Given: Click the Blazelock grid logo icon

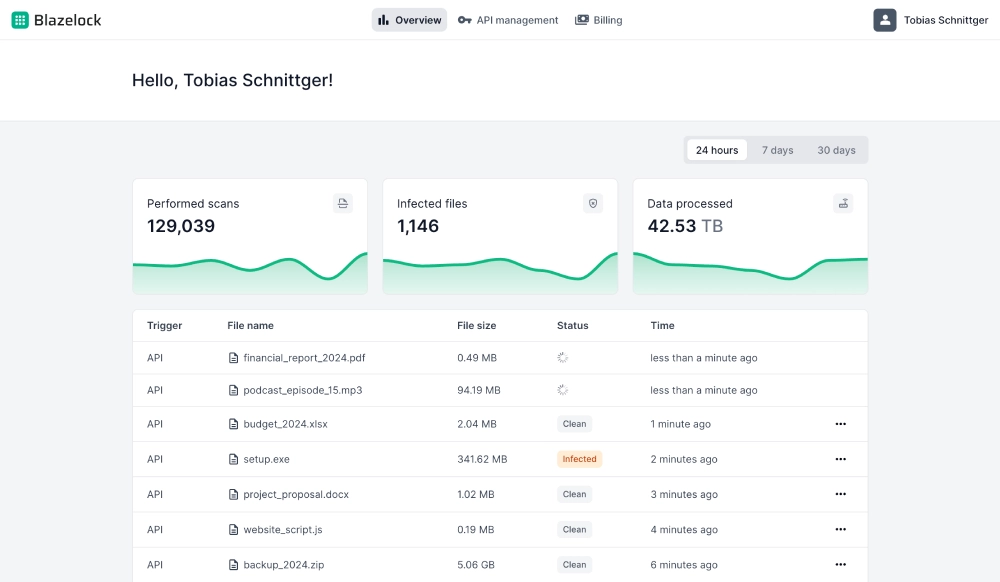Looking at the screenshot, I should (18, 19).
